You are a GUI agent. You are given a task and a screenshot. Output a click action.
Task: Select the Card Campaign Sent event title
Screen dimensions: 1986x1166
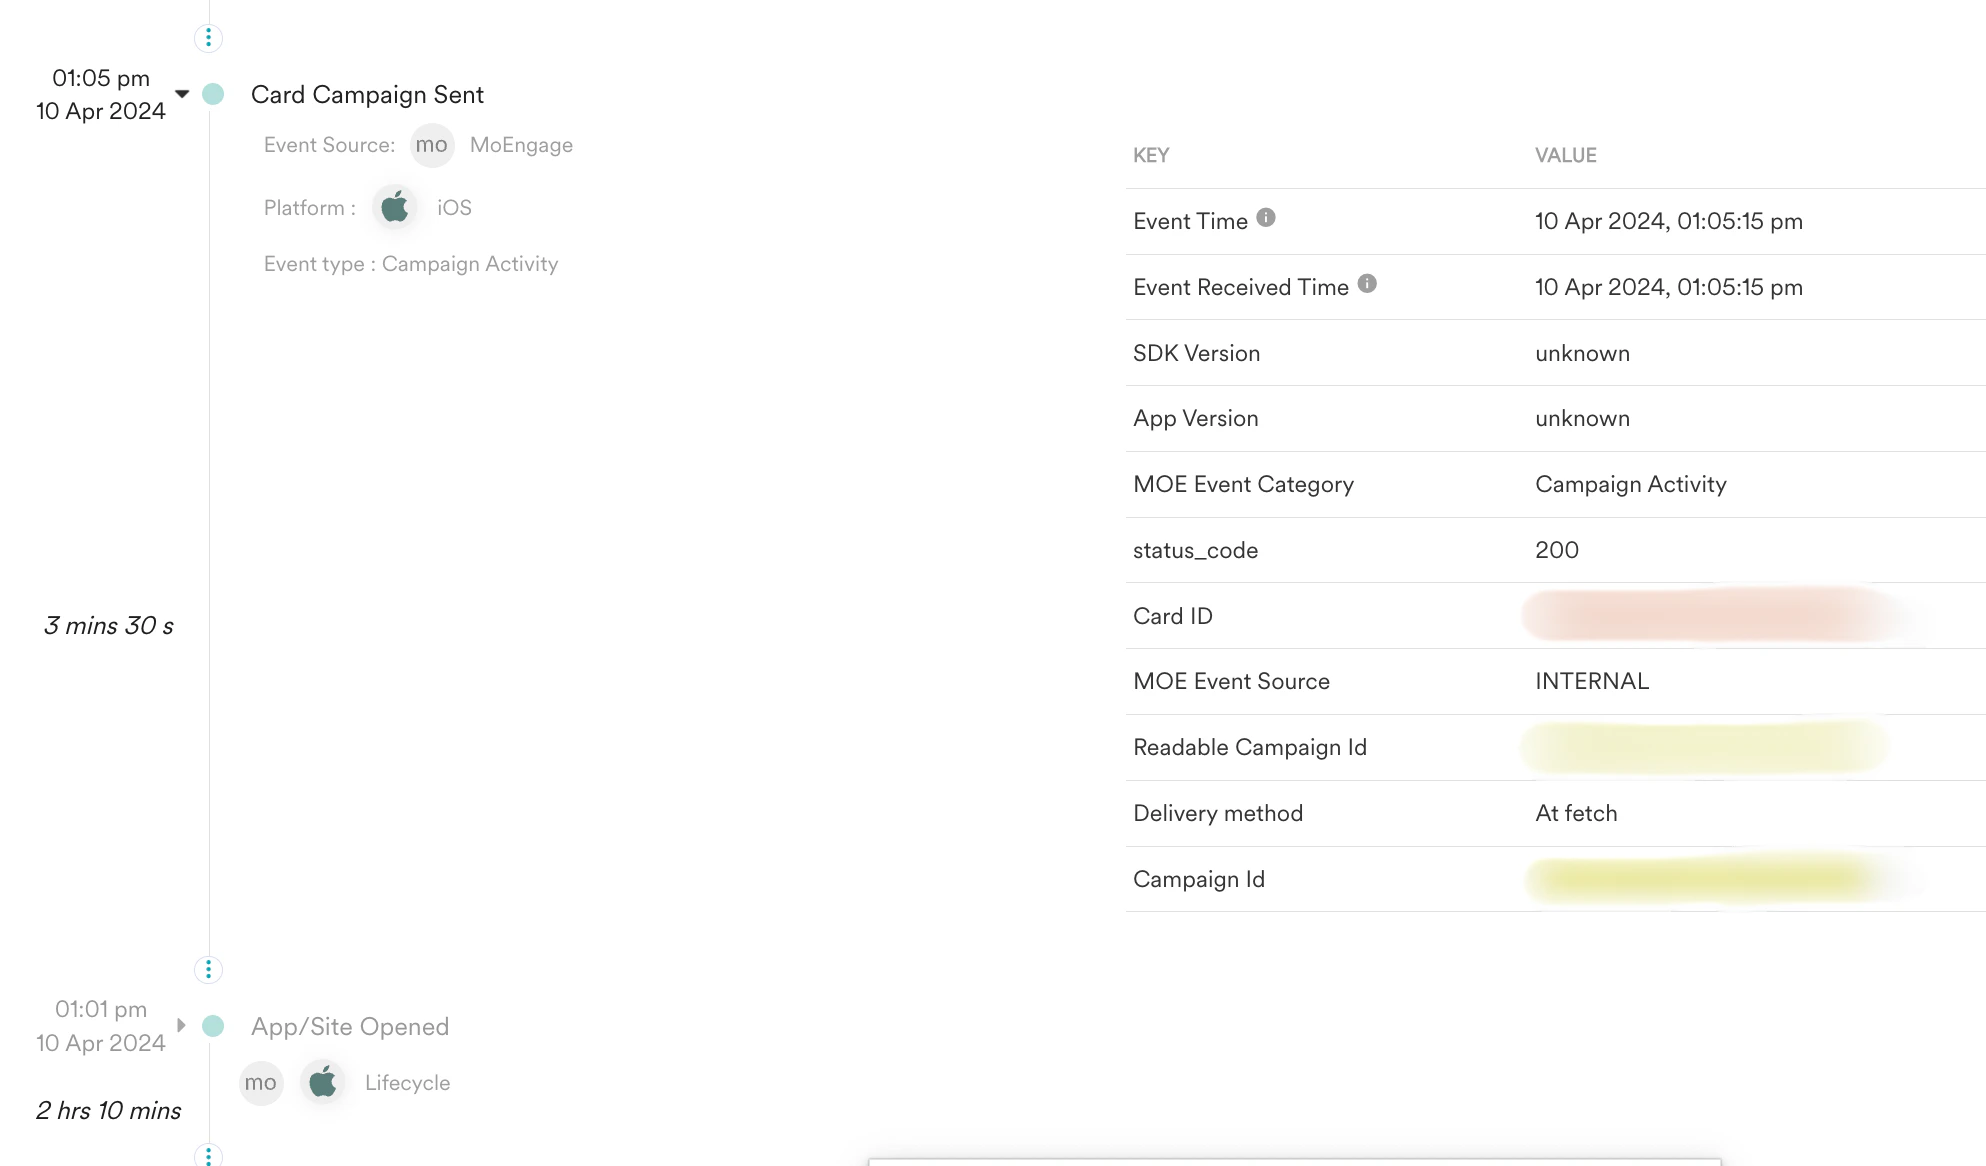click(368, 94)
